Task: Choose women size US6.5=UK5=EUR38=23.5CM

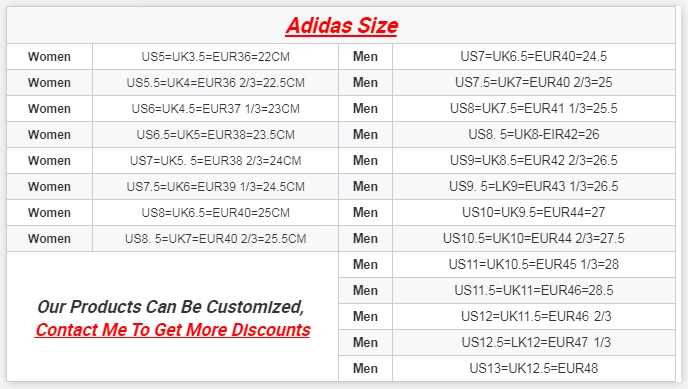Action: point(215,134)
